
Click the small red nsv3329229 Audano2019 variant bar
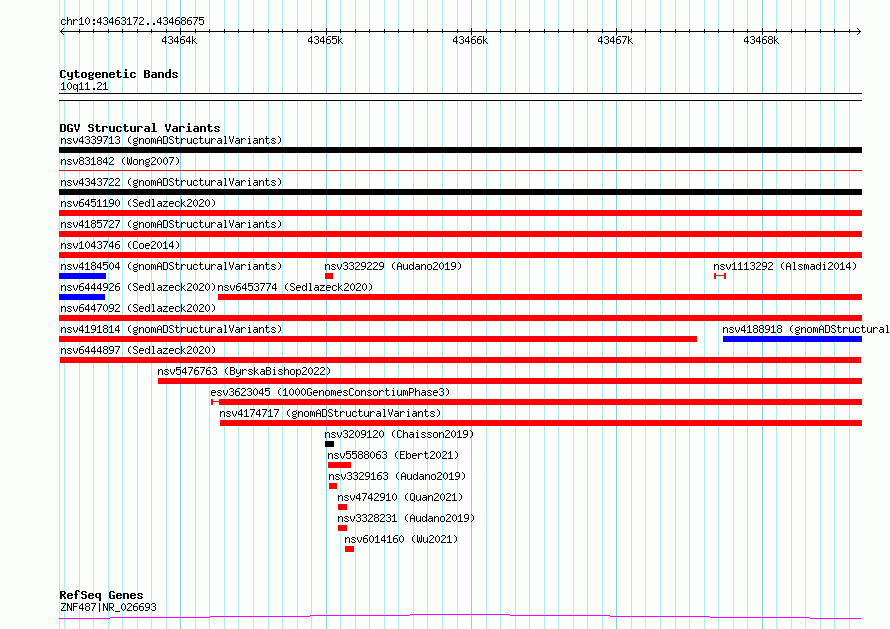coord(329,276)
